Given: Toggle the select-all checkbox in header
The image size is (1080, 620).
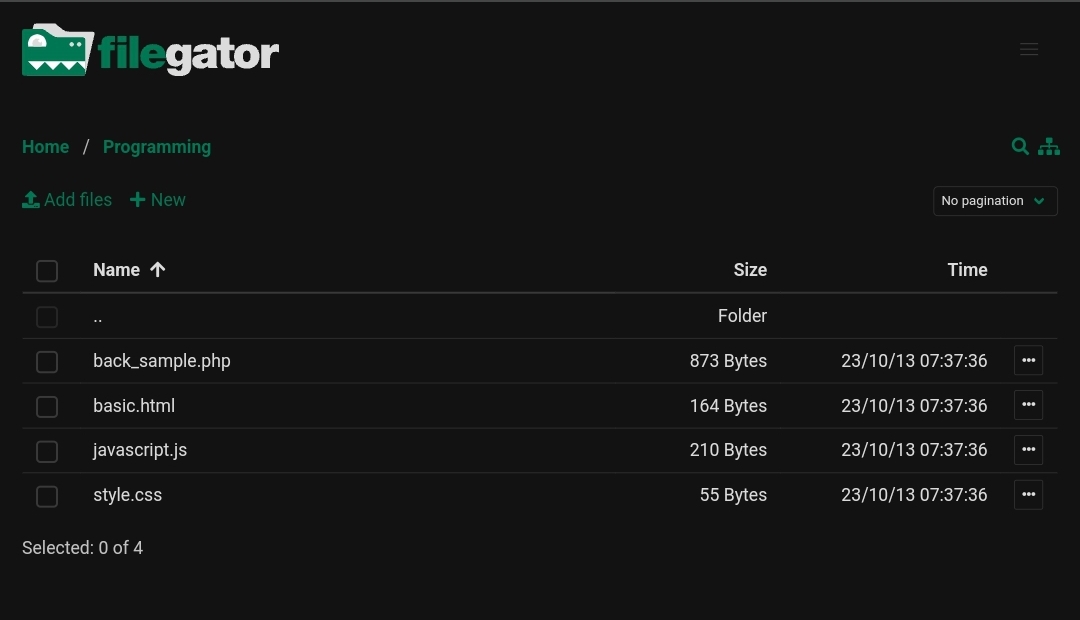Looking at the screenshot, I should [x=47, y=271].
